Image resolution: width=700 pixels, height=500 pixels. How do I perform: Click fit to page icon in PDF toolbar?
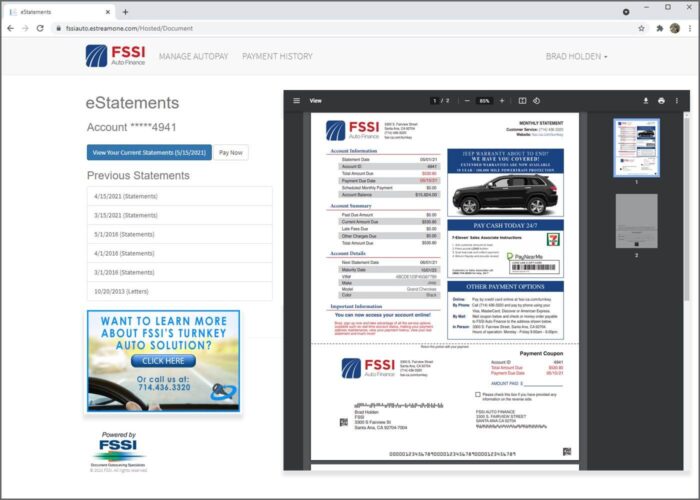(522, 100)
